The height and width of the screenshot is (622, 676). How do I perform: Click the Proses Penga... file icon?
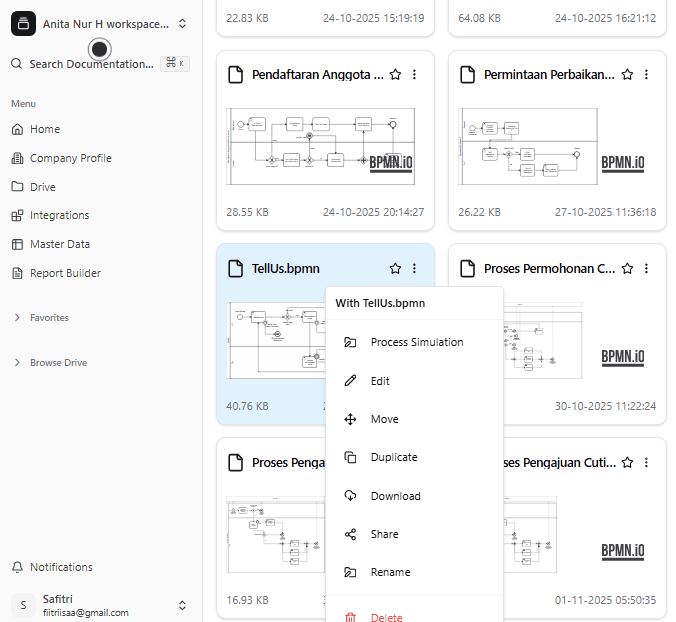[235, 463]
